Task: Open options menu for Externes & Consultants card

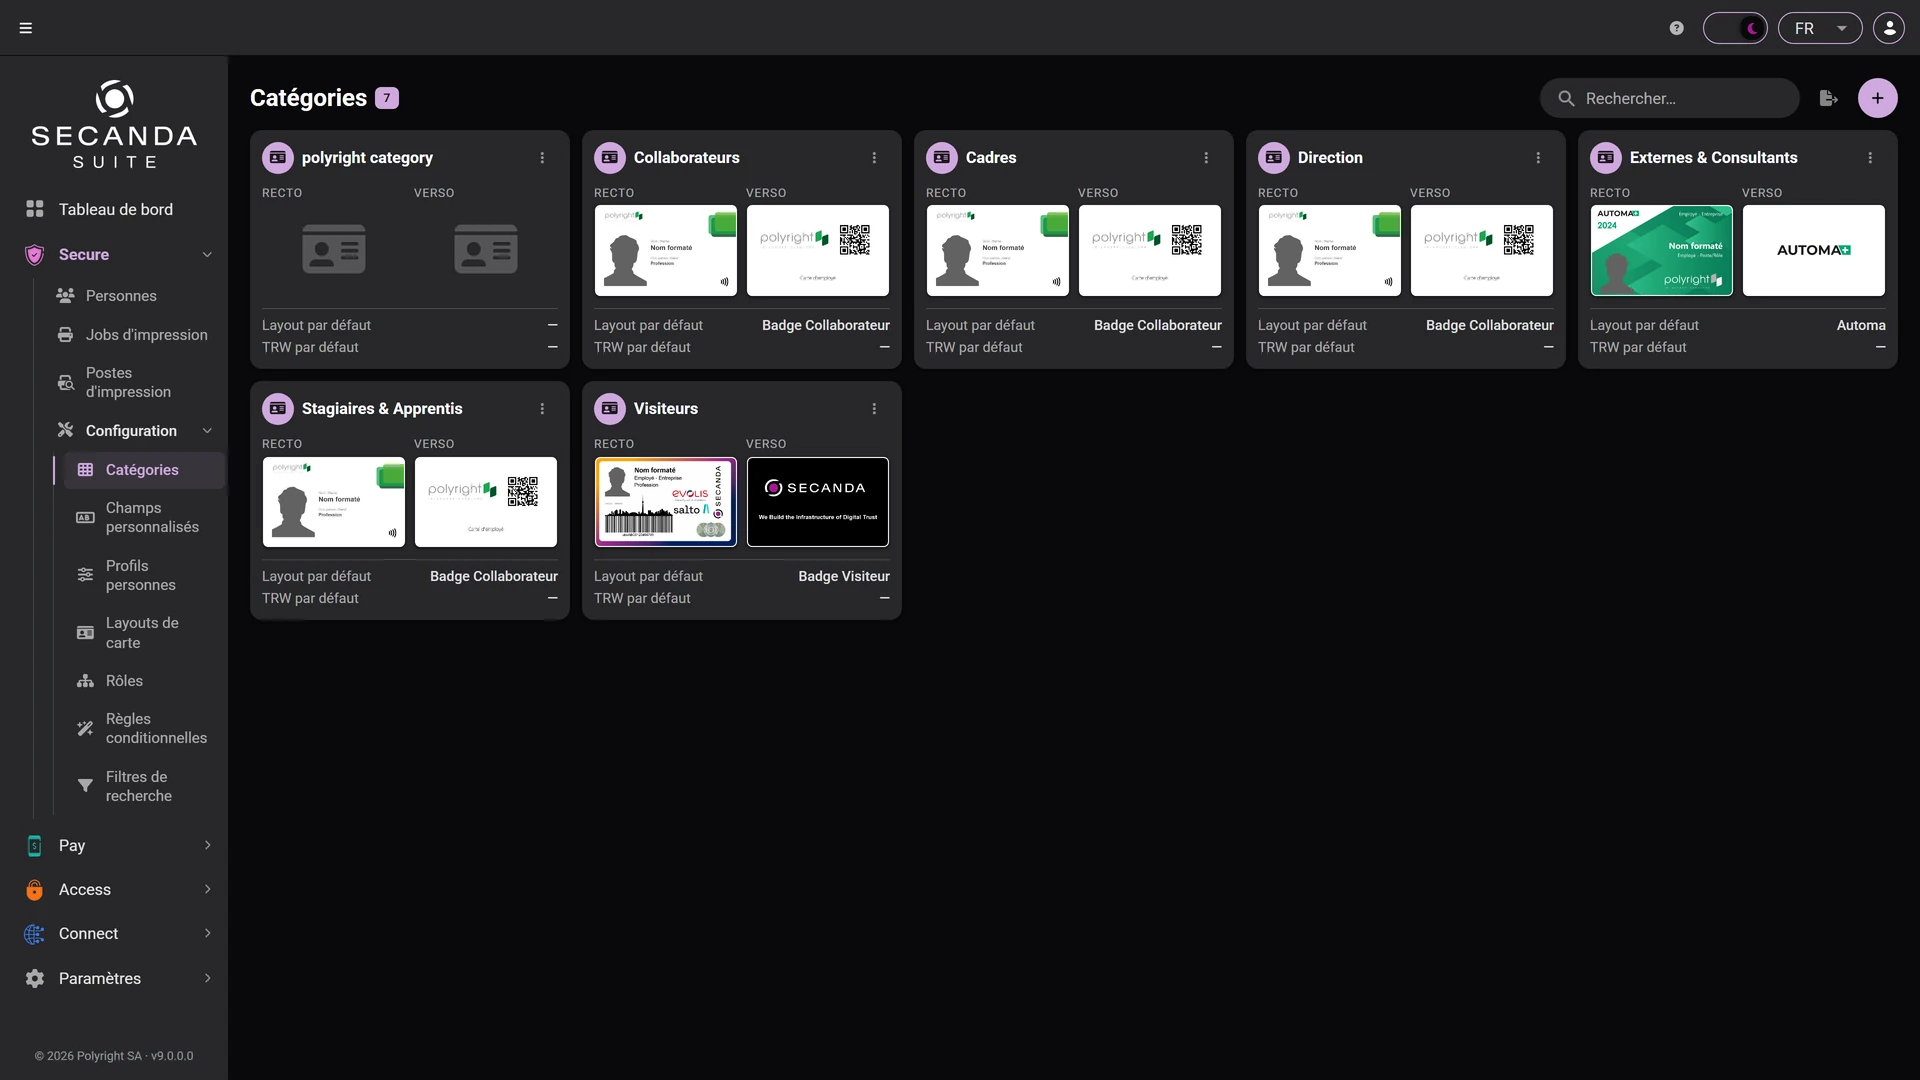Action: coord(1870,158)
